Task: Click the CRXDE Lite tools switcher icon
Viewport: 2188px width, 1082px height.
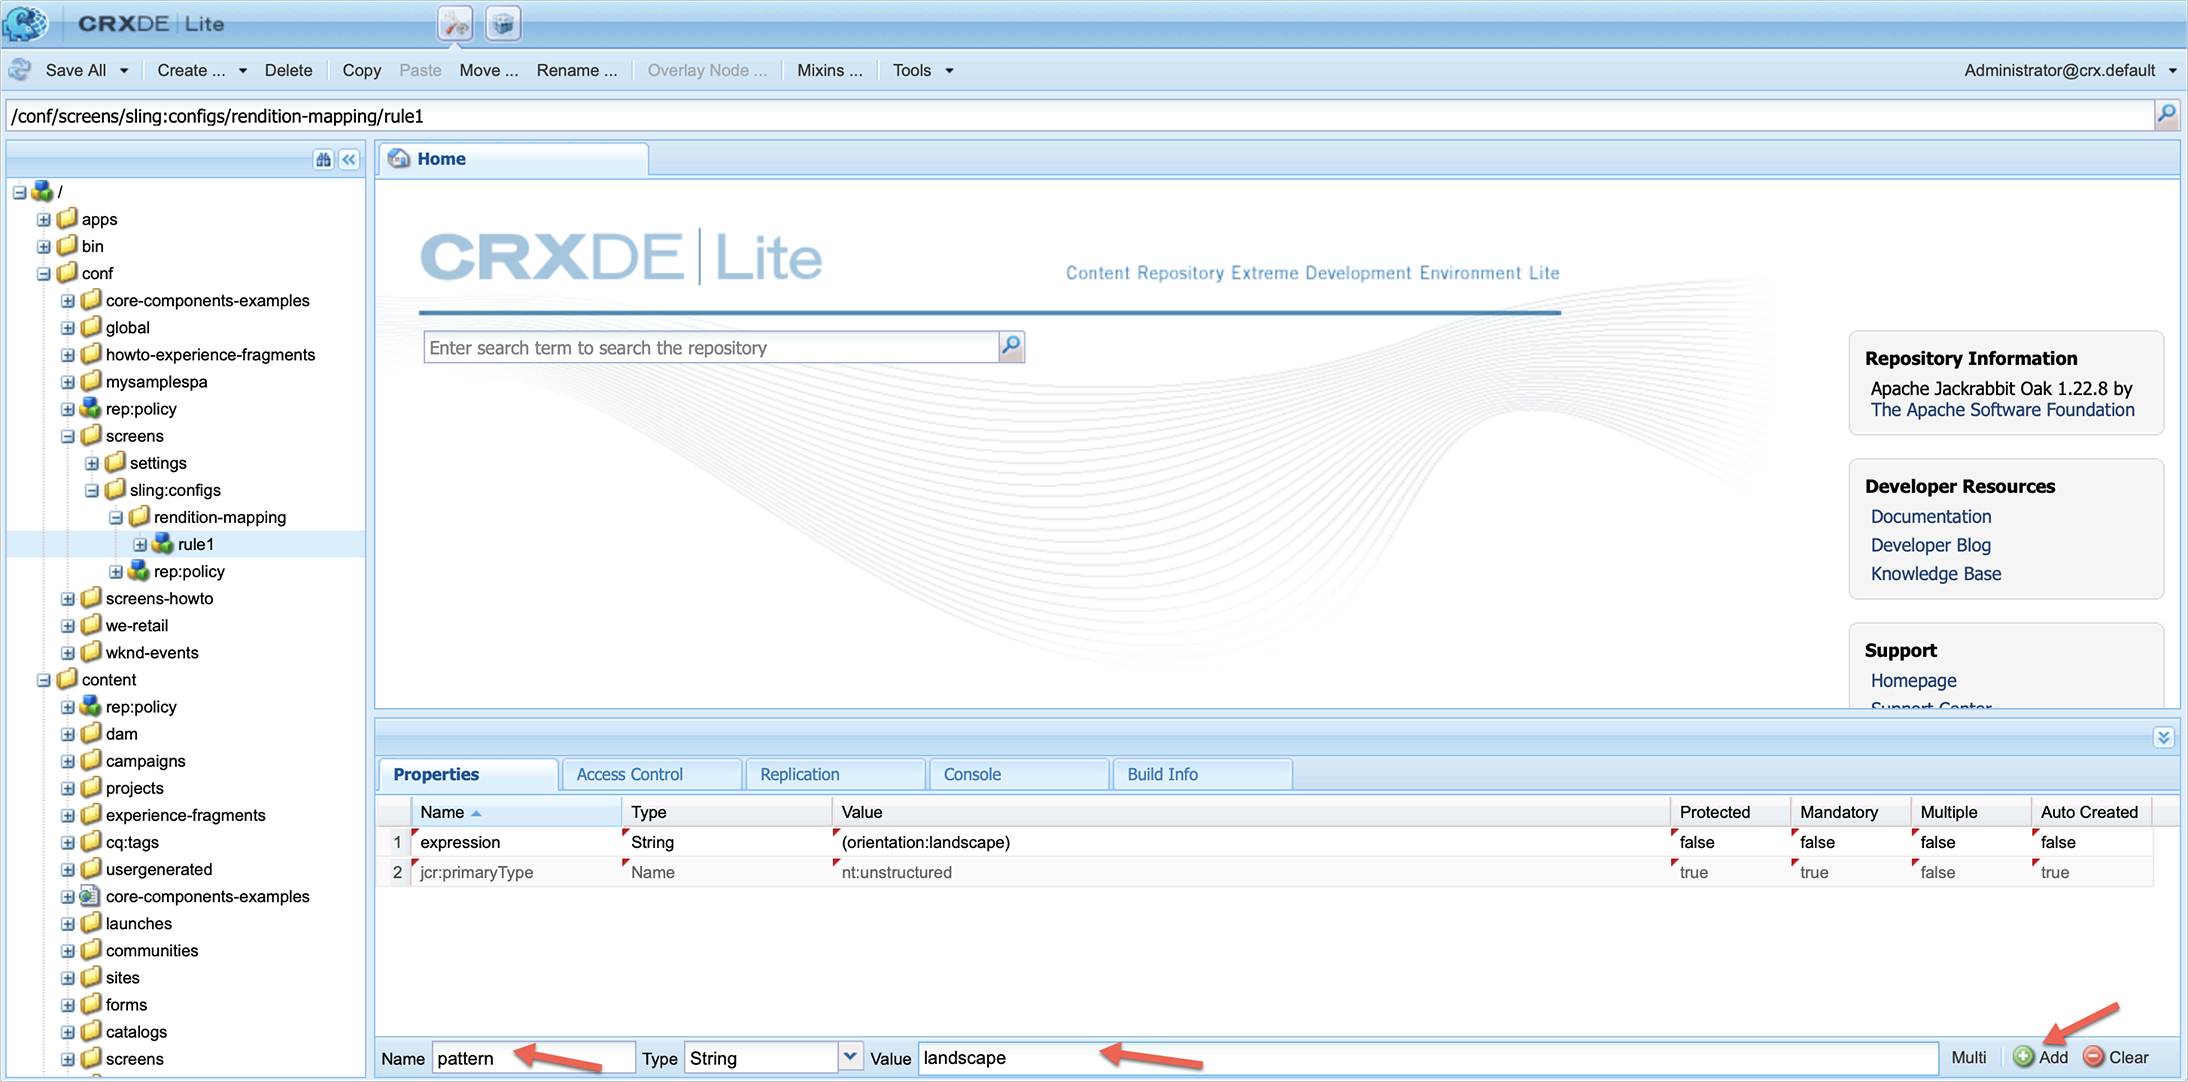Action: coord(455,23)
